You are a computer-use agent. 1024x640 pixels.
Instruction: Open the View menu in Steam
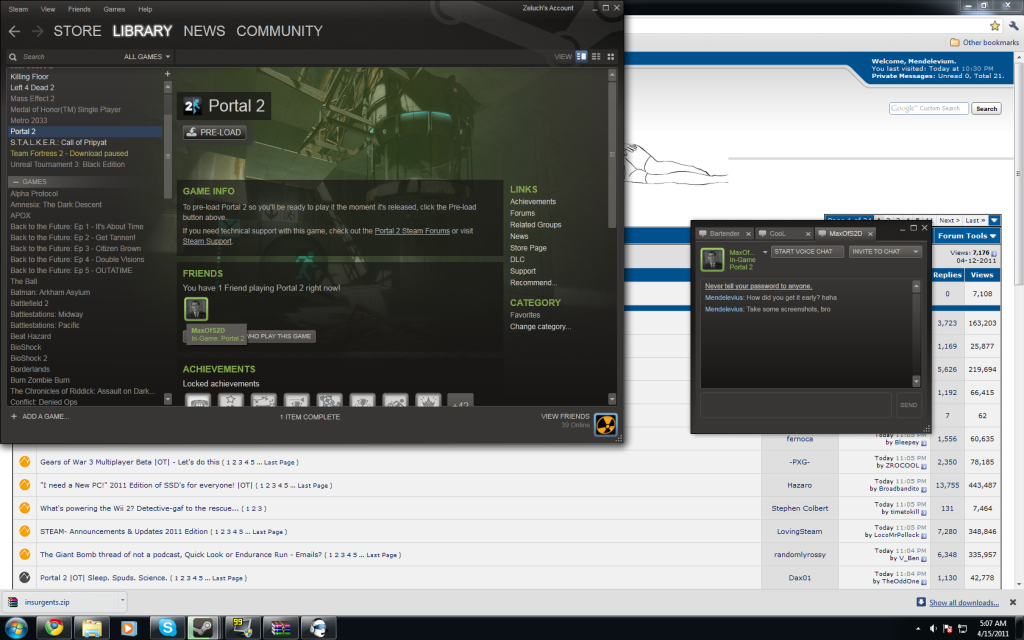pos(48,9)
